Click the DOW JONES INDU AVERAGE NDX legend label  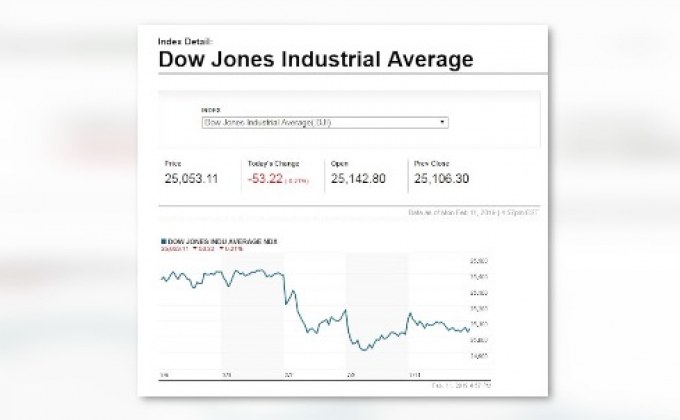(x=222, y=241)
